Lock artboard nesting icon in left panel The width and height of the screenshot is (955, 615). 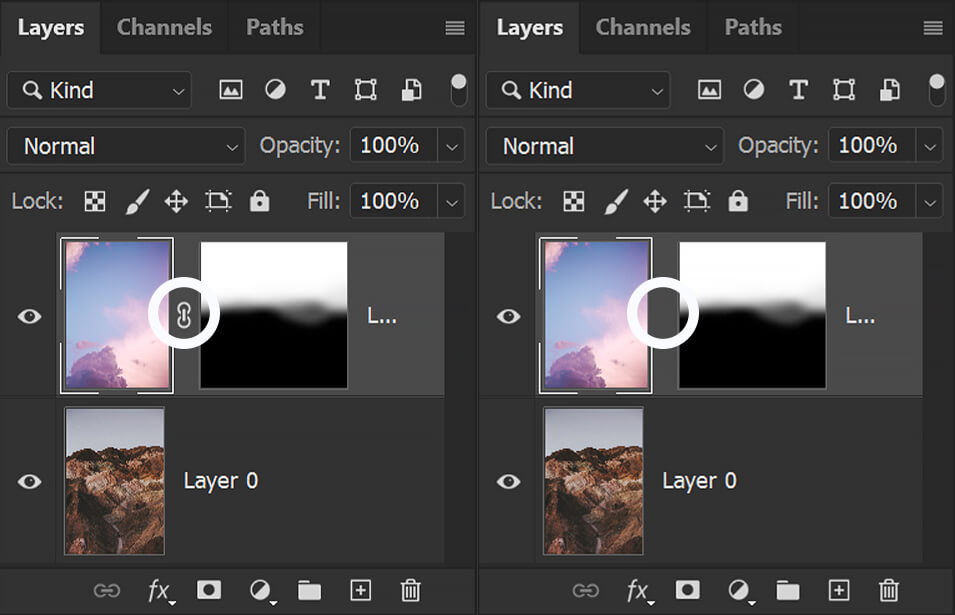pyautogui.click(x=218, y=201)
